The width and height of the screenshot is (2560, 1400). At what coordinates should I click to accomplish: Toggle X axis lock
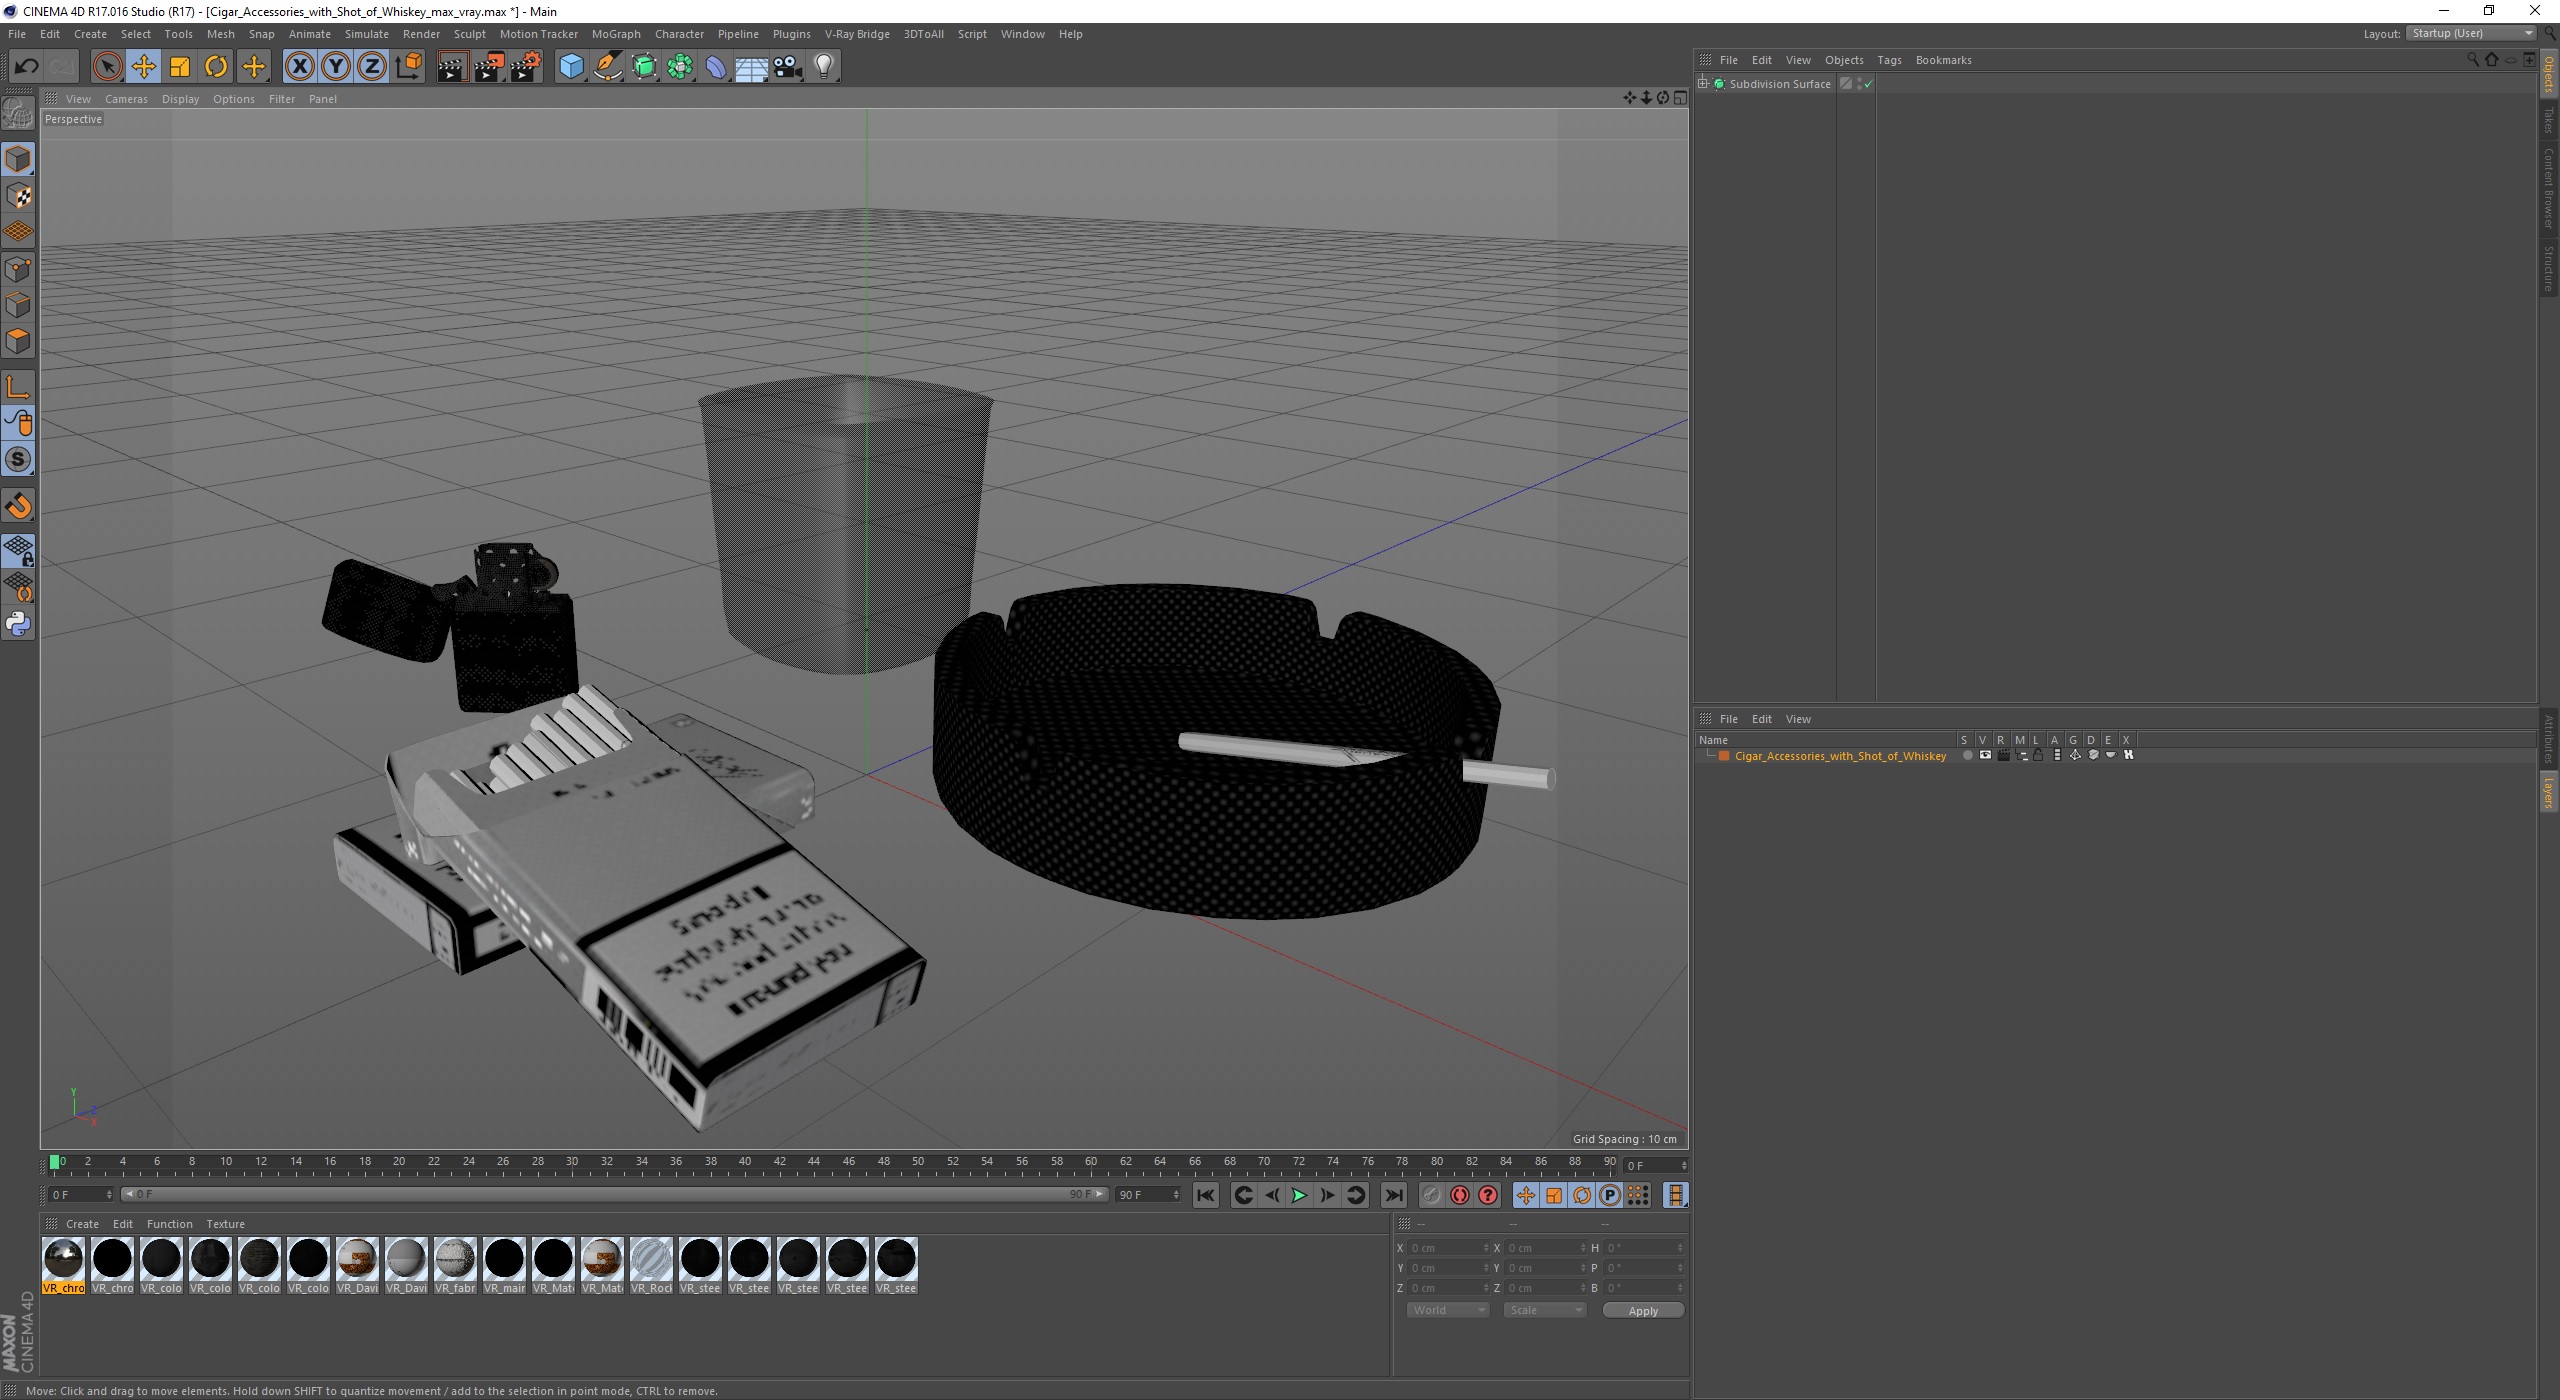[299, 67]
